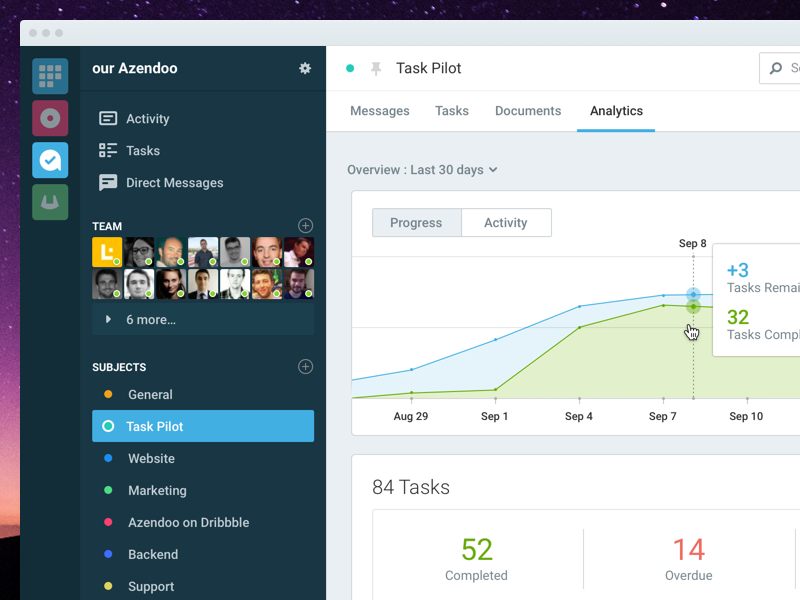
Task: Click the green data point at Sep 8
Action: tap(693, 307)
